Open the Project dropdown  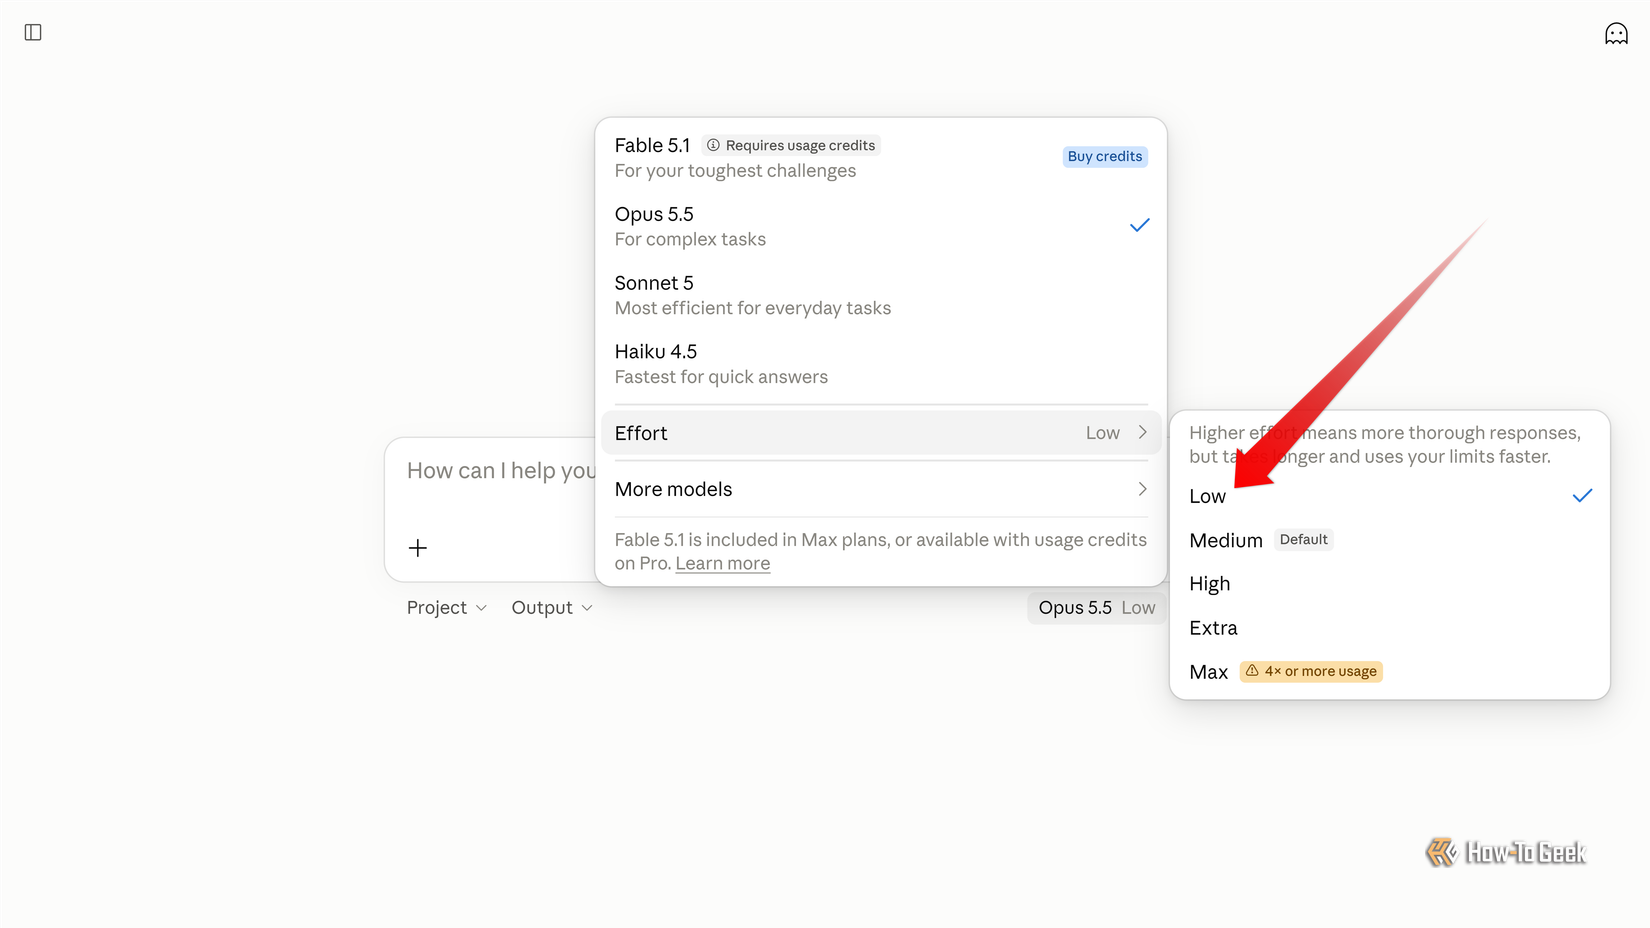(x=446, y=608)
